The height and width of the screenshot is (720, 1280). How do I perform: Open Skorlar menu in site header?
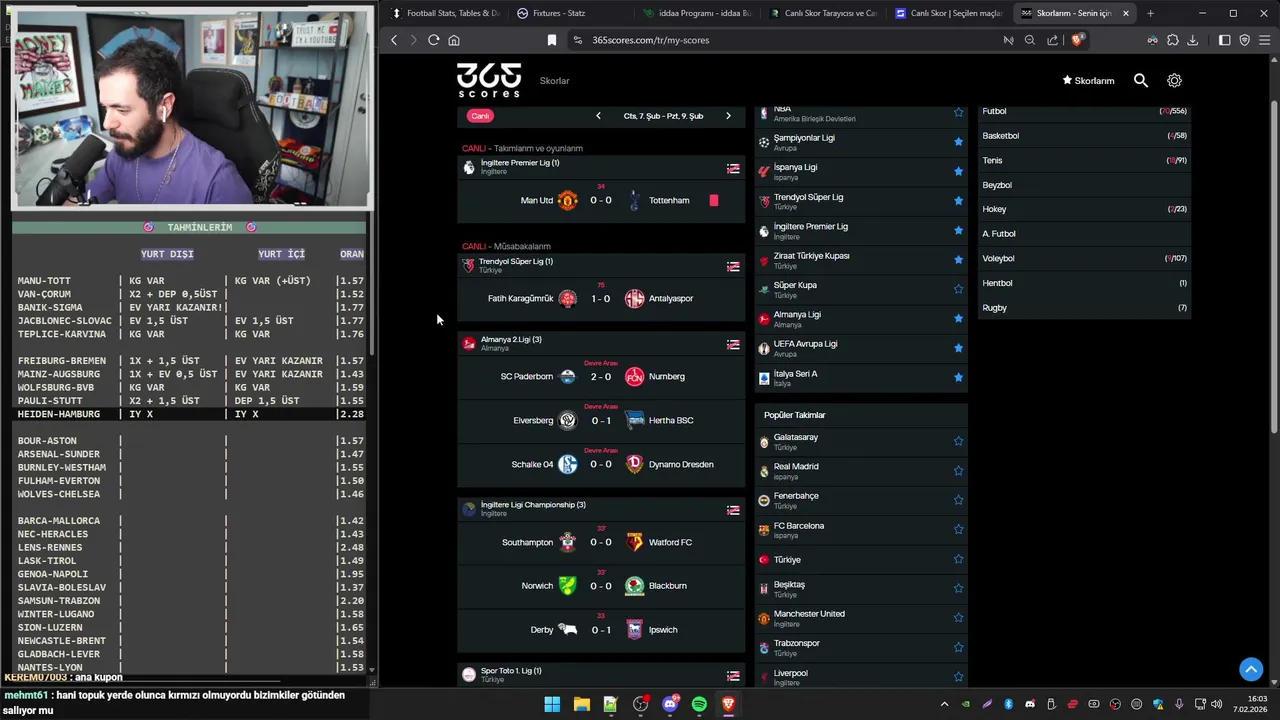tap(554, 81)
